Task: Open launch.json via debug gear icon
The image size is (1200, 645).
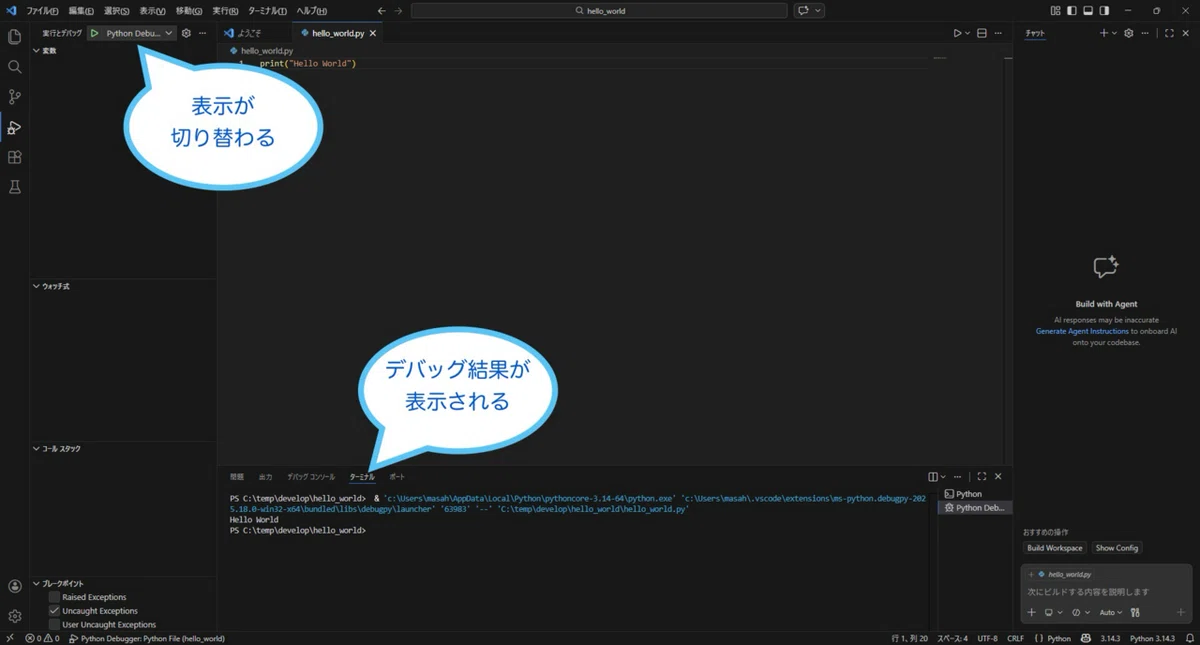Action: tap(186, 33)
